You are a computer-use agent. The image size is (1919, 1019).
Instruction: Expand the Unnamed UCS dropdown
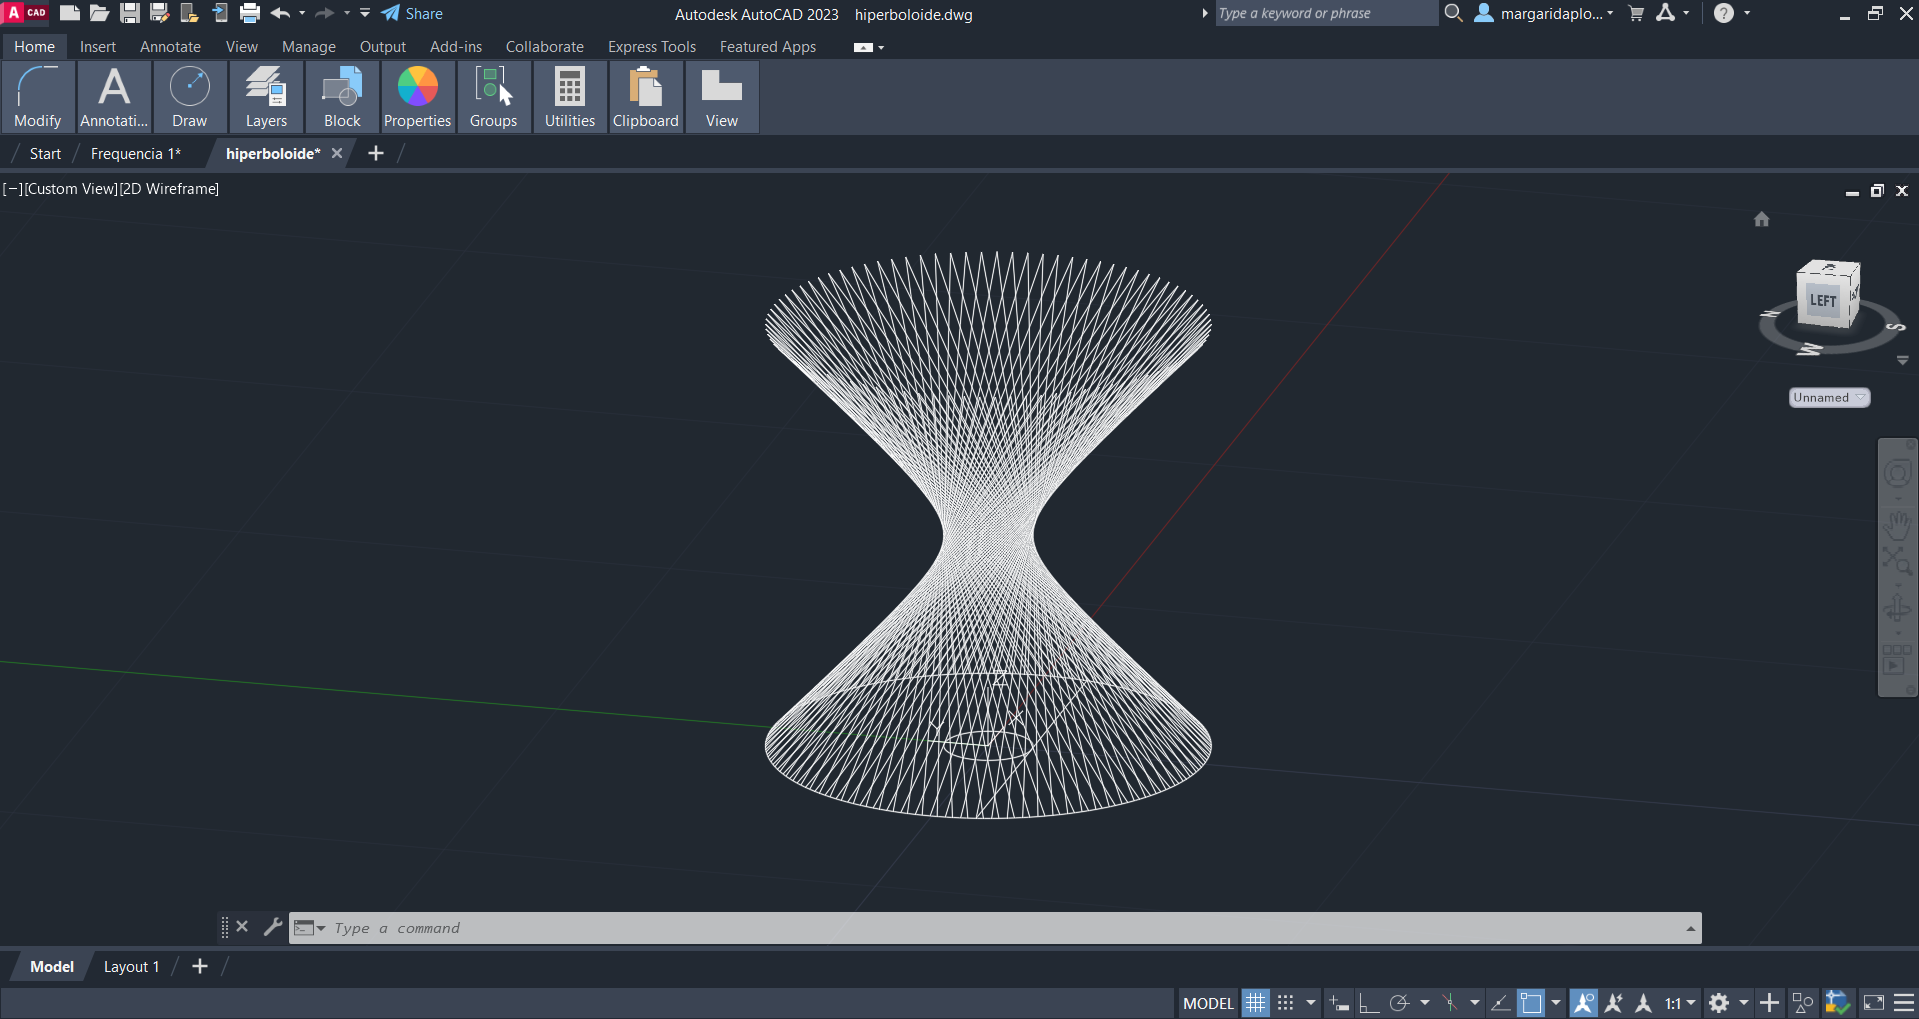(x=1829, y=397)
